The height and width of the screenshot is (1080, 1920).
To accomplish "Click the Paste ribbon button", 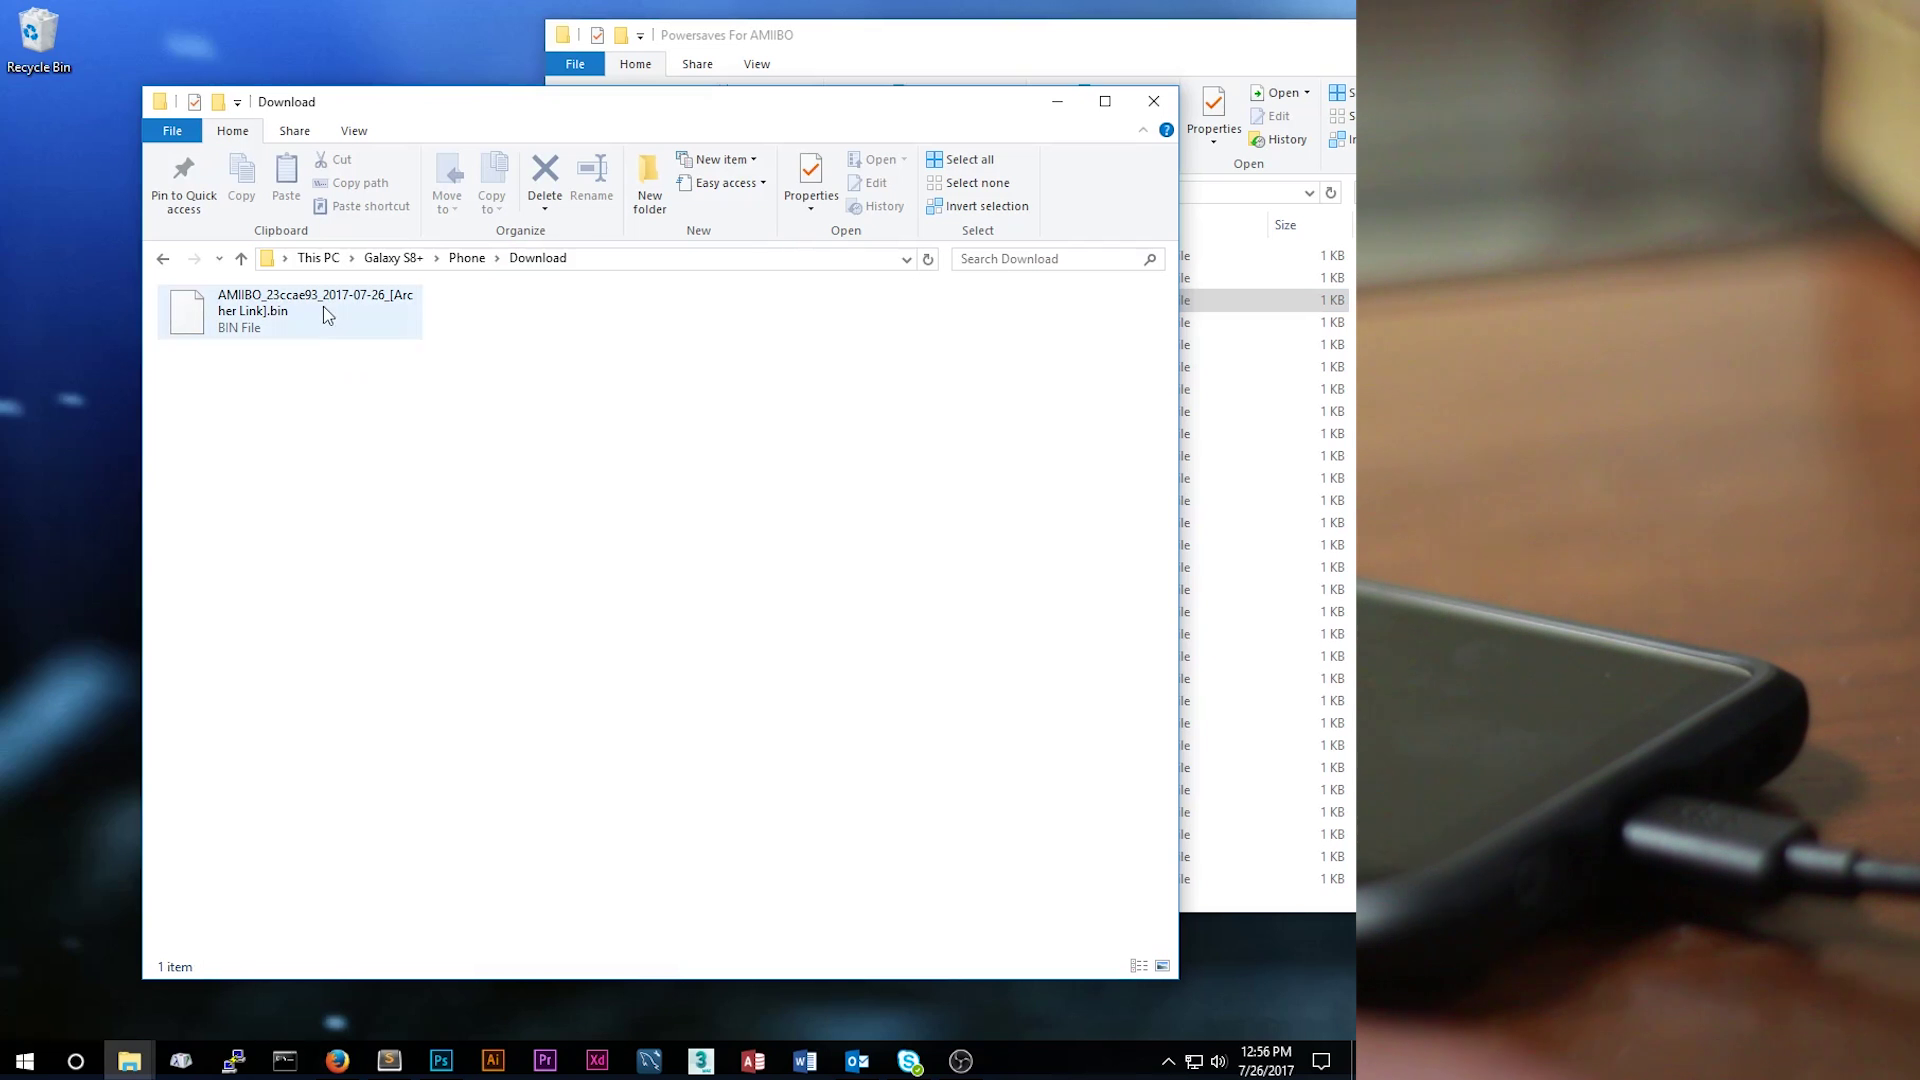I will click(x=286, y=179).
